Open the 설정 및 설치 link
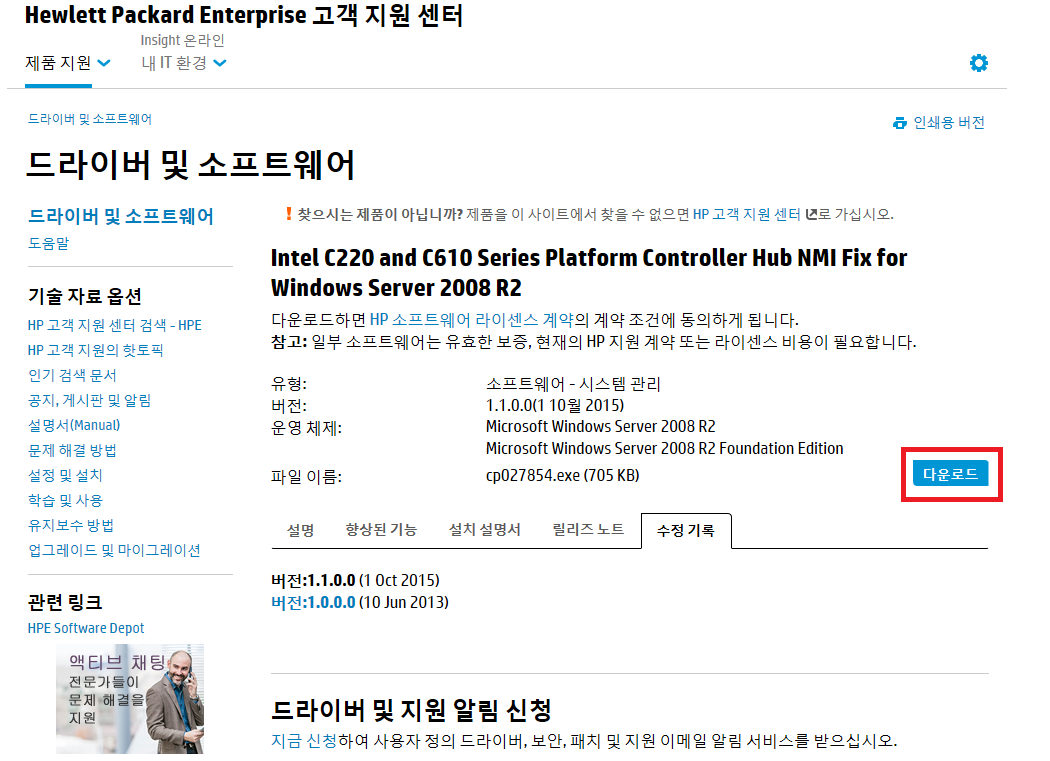The width and height of the screenshot is (1050, 761). (x=65, y=475)
